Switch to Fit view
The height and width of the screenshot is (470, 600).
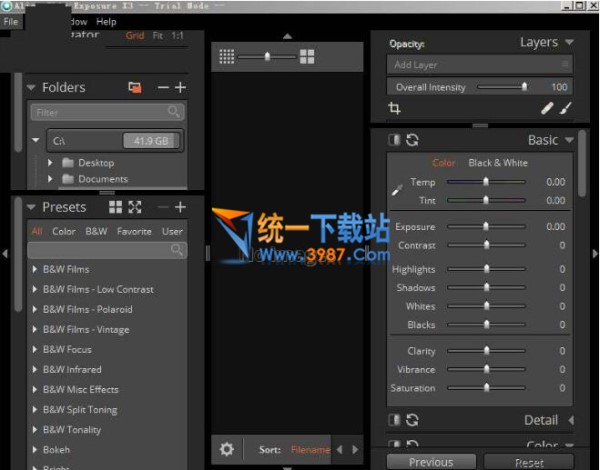[158, 36]
